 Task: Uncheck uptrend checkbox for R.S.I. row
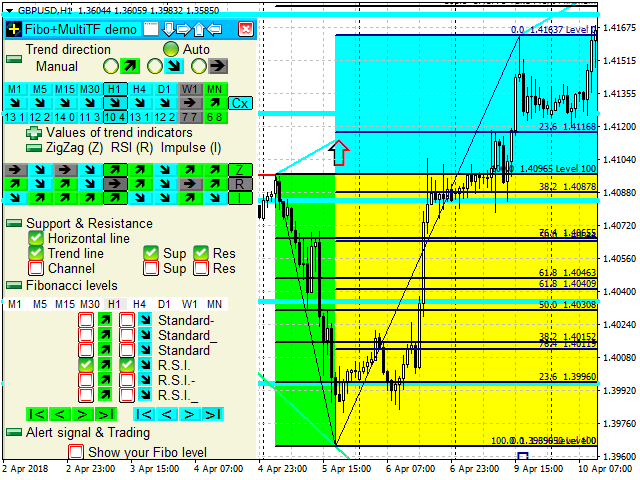click(x=86, y=365)
